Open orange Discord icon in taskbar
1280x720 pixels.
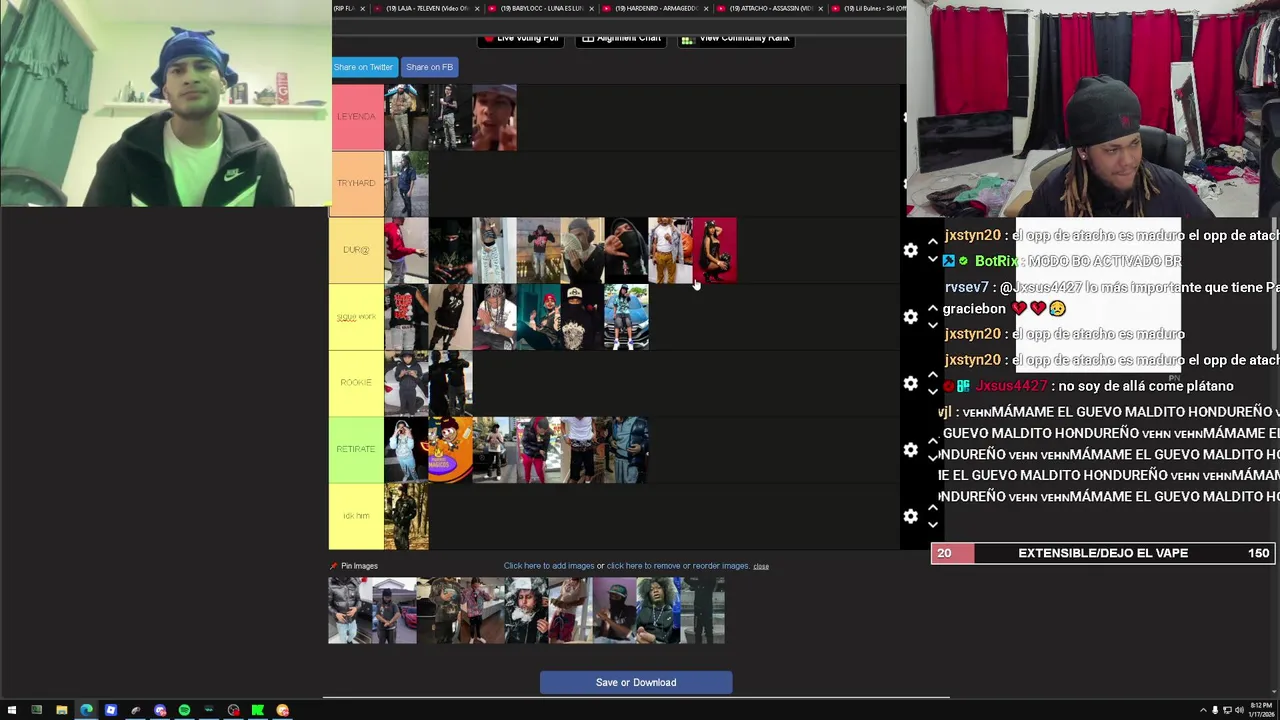pos(283,710)
